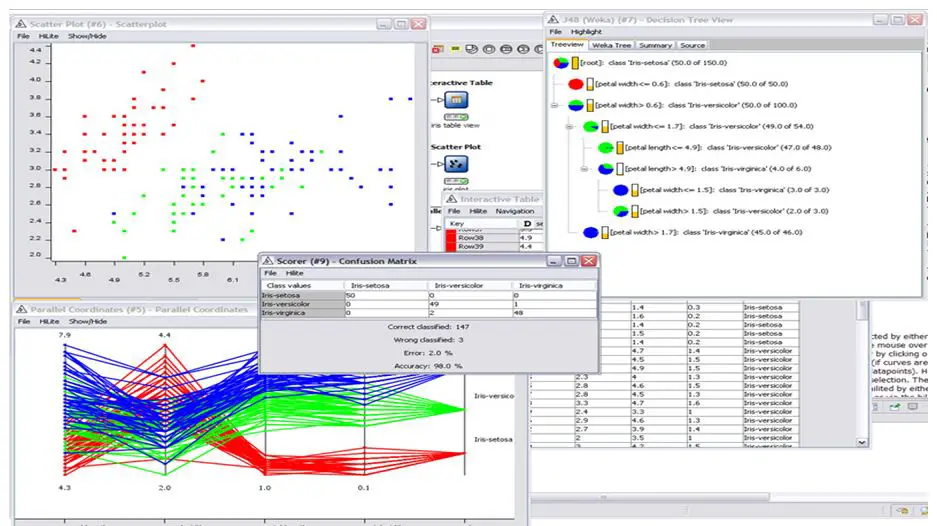Click Iris-setosa axis label in Parallel Coordinates
The width and height of the screenshot is (937, 526).
493,439
